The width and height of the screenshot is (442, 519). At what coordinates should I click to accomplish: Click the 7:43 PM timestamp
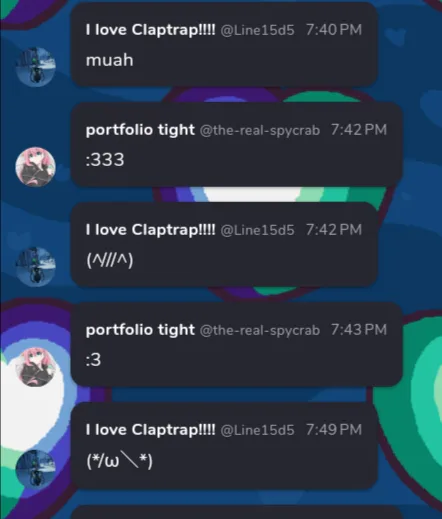tap(359, 330)
